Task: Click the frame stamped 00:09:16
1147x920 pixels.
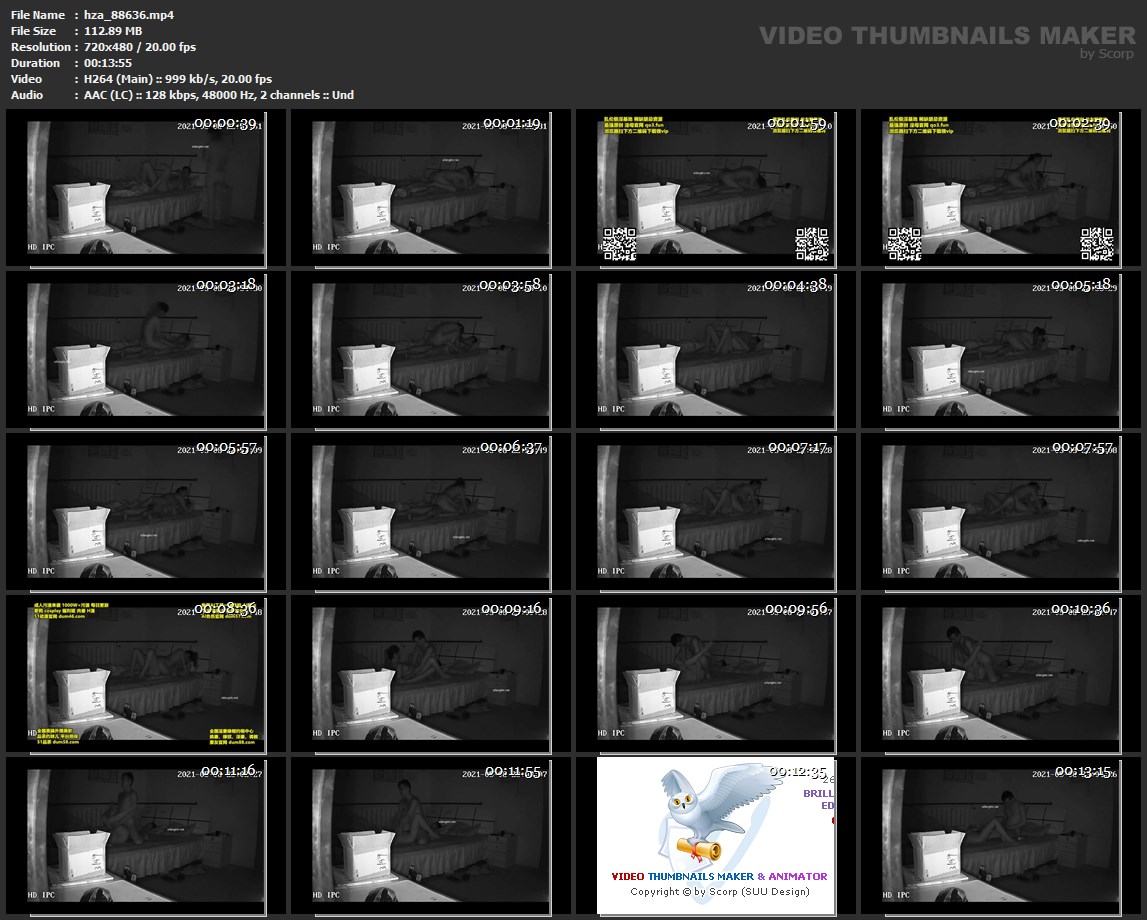Action: click(431, 673)
